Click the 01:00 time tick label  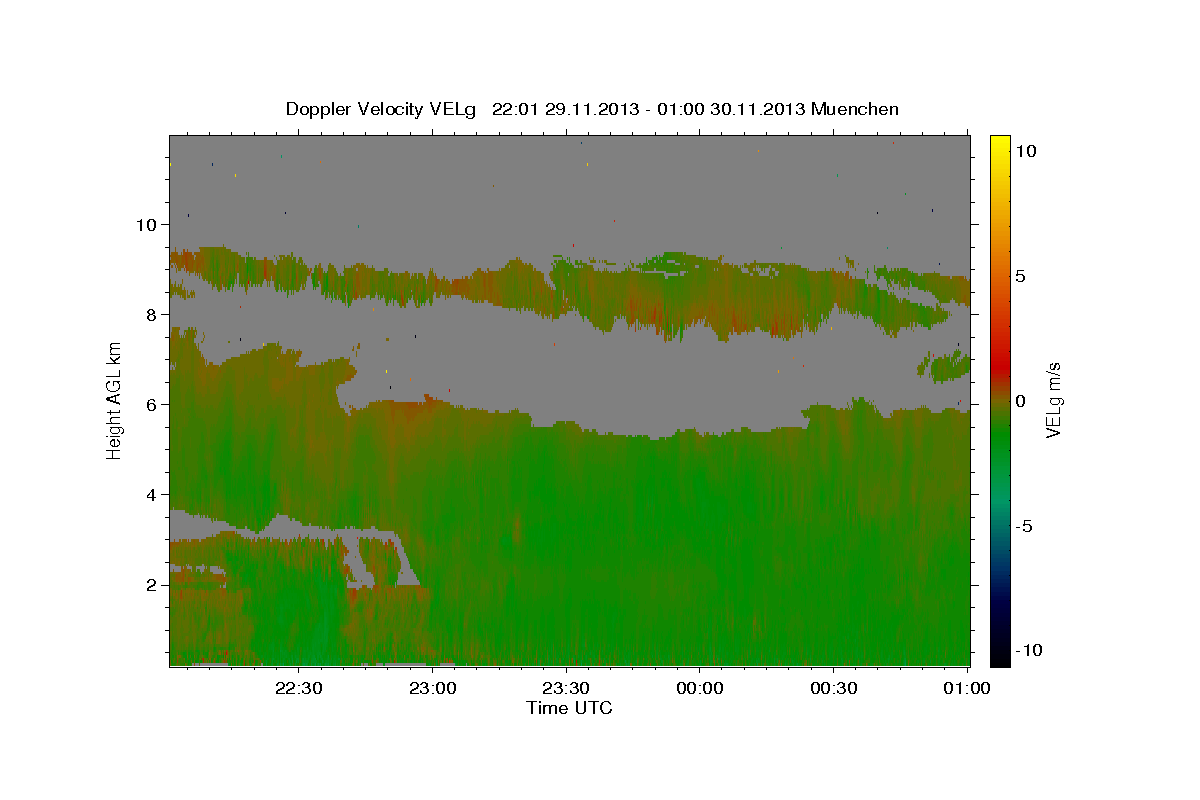click(x=967, y=689)
